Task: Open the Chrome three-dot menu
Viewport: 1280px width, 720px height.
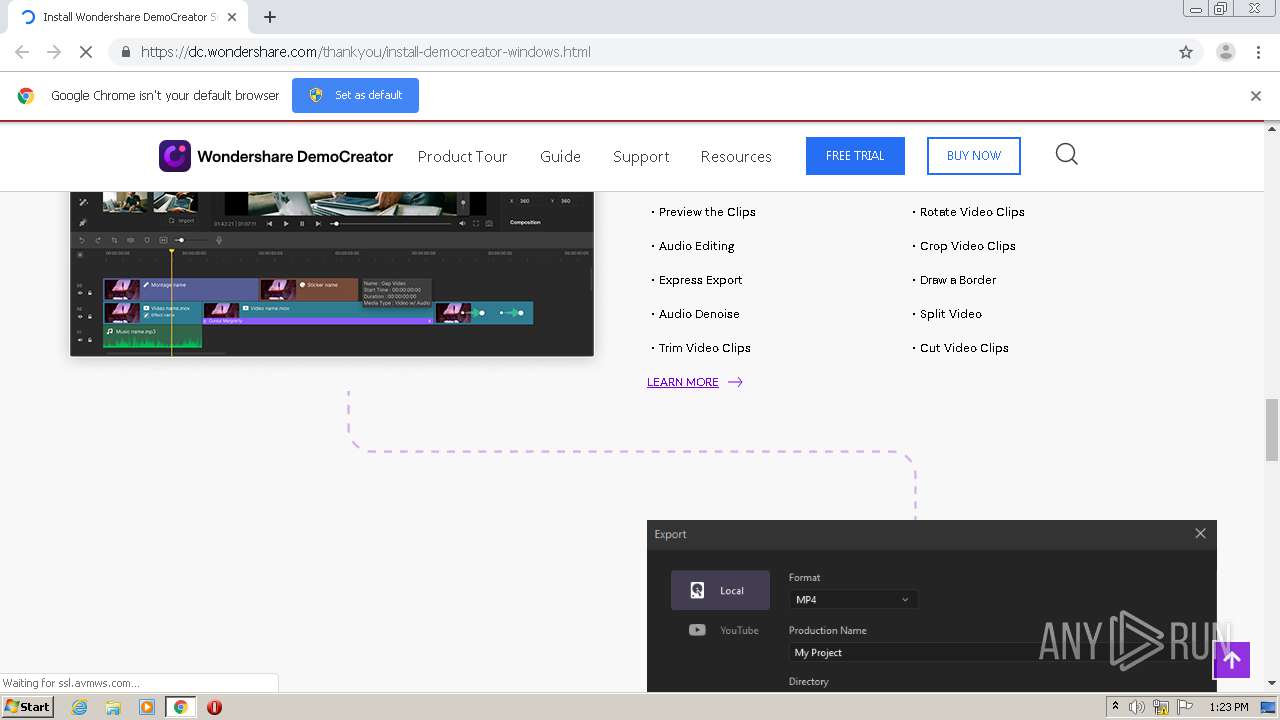Action: (x=1258, y=52)
